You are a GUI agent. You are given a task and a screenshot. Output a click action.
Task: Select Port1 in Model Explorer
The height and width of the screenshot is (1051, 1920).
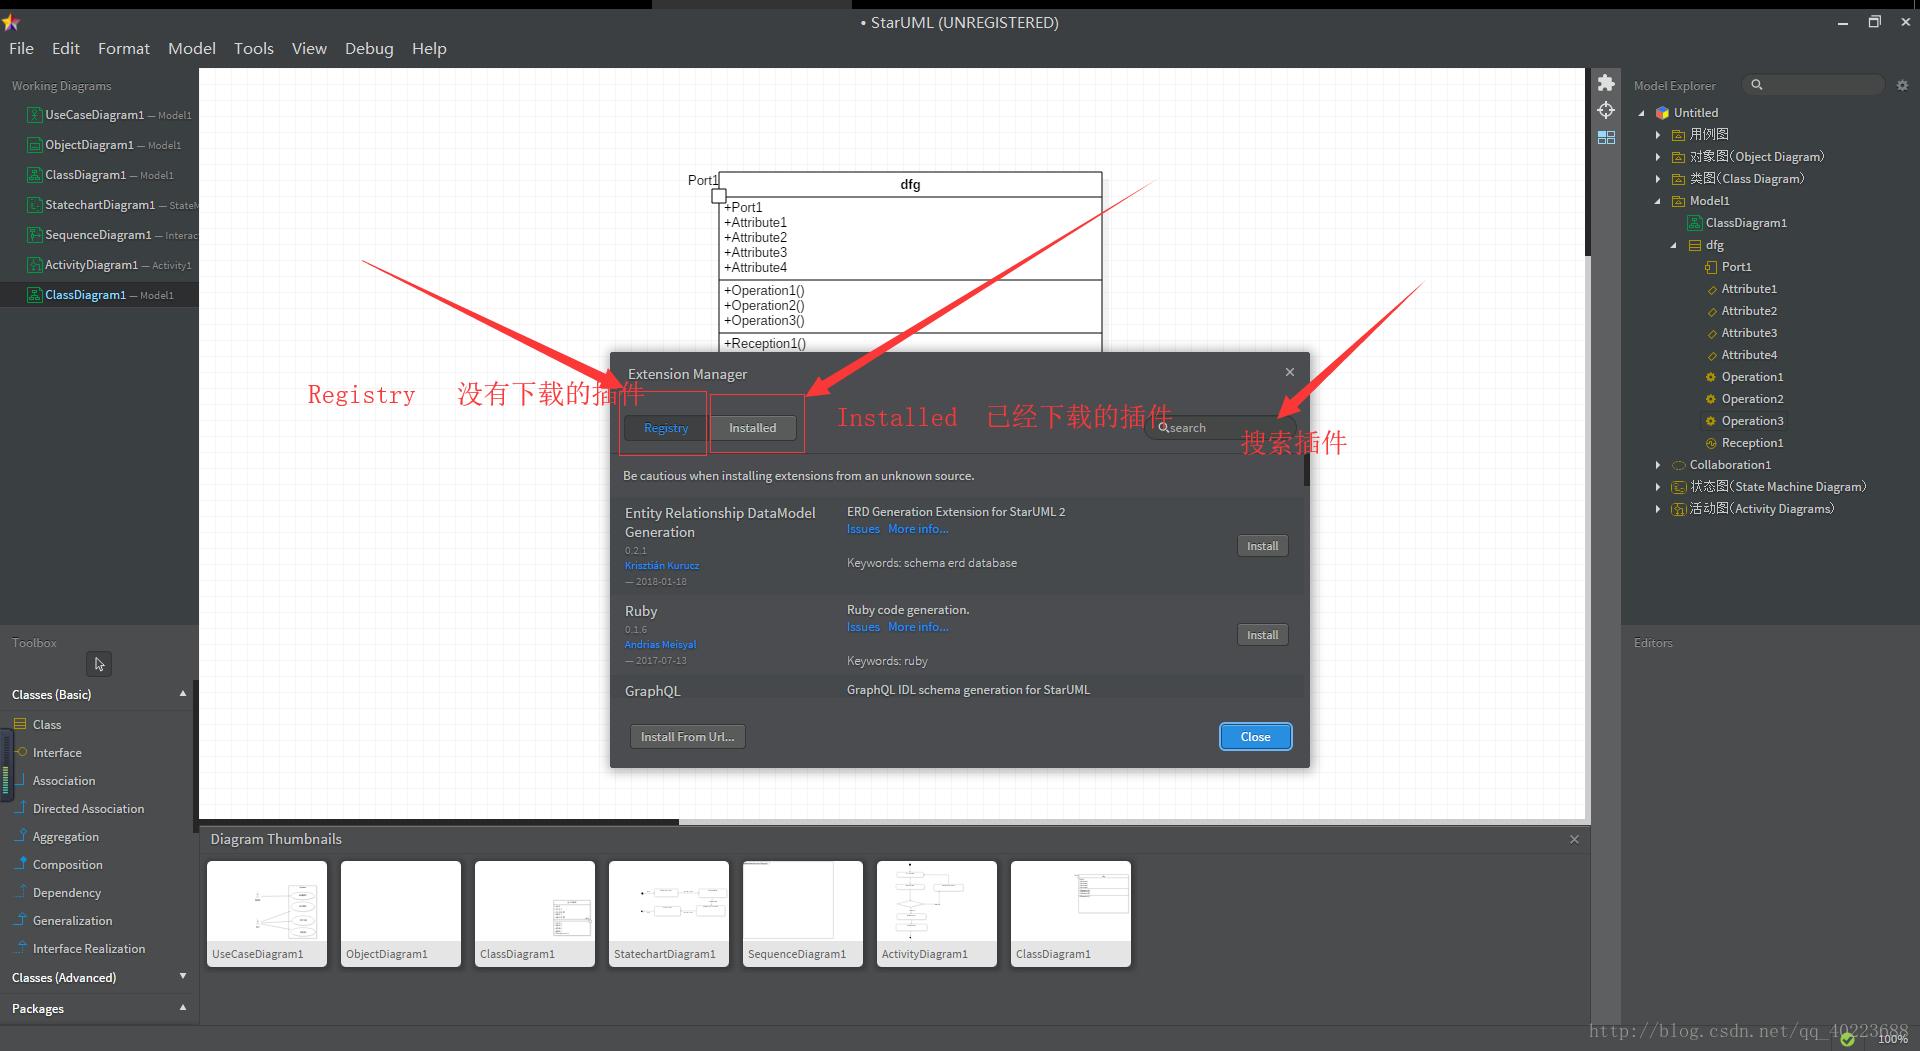pos(1736,267)
